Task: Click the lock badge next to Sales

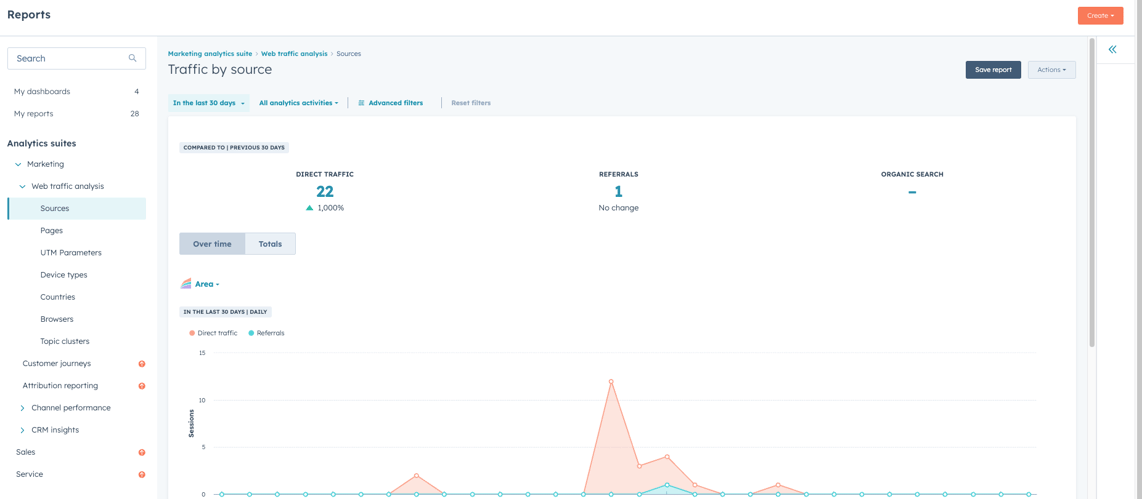Action: coord(142,452)
